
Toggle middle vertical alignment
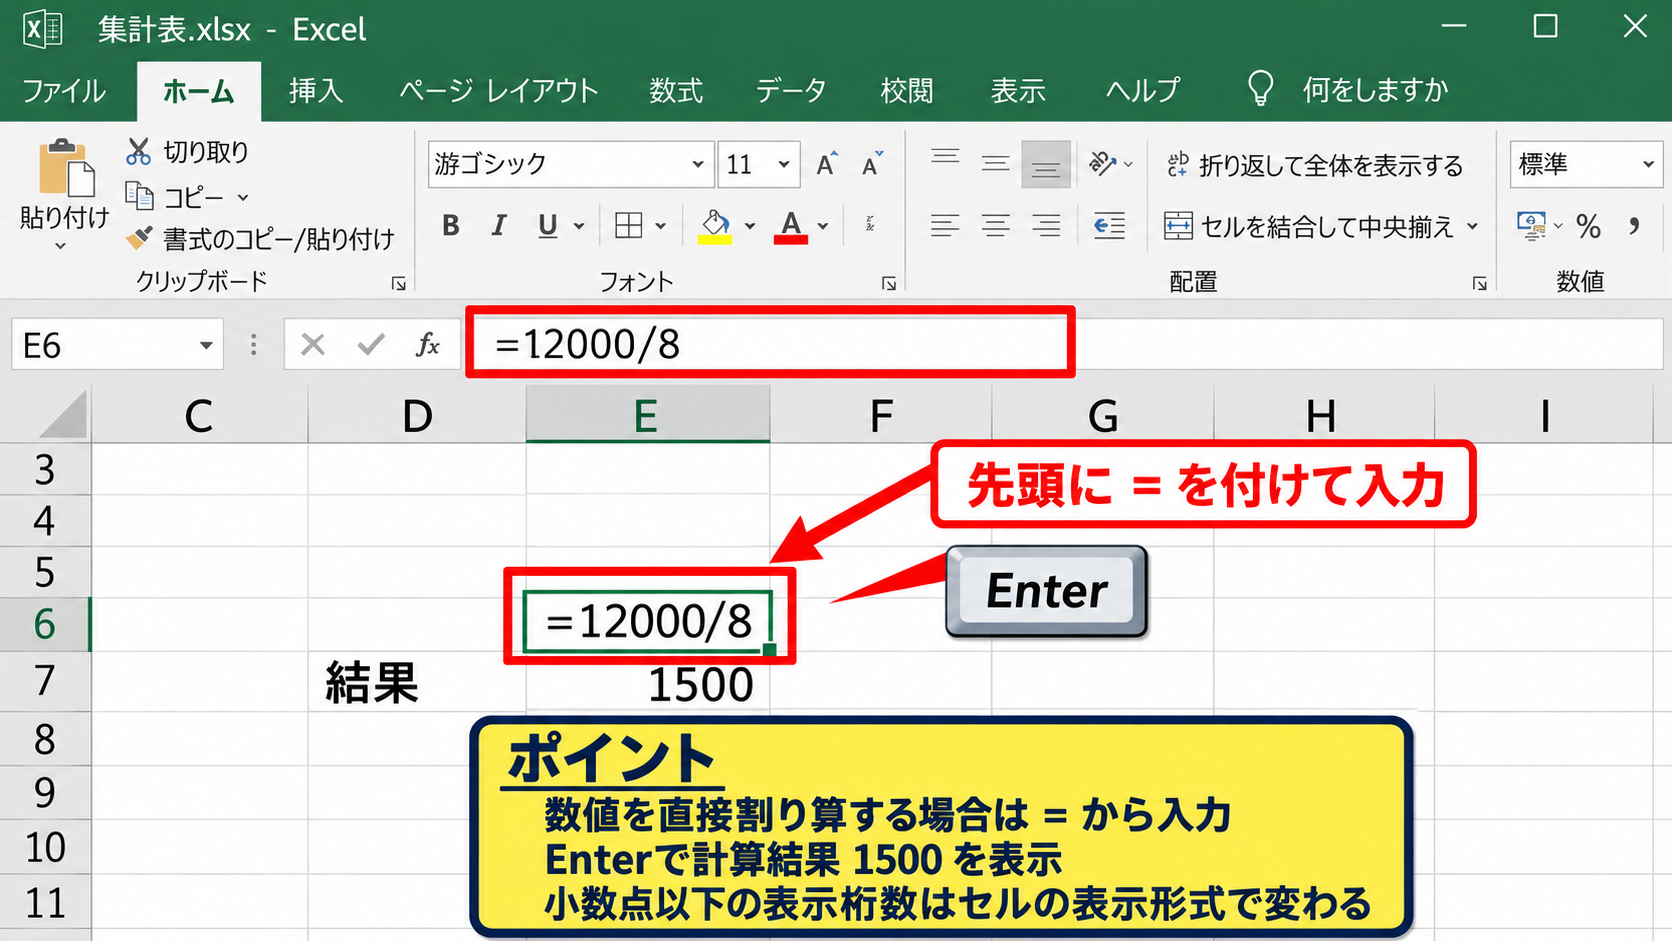tap(996, 163)
